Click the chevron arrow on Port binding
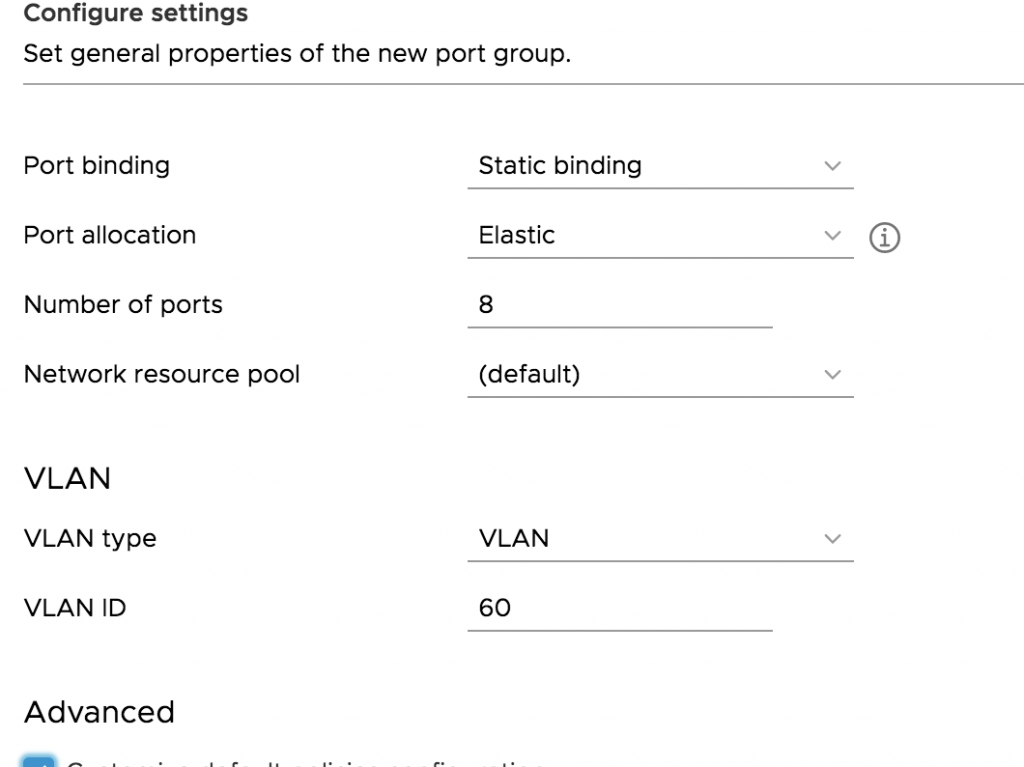 pos(832,166)
